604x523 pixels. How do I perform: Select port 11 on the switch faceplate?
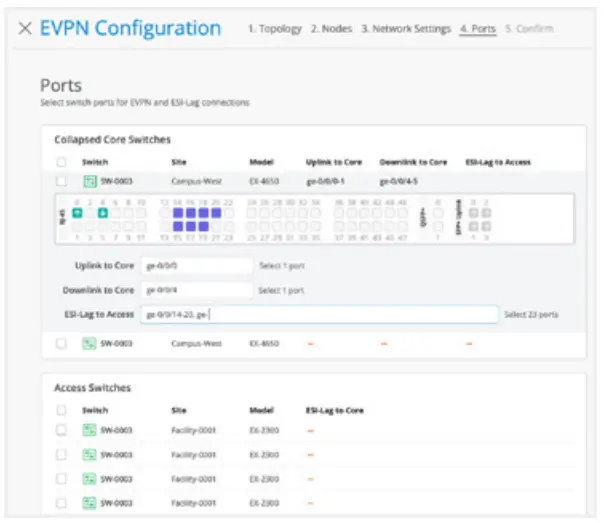pos(141,226)
